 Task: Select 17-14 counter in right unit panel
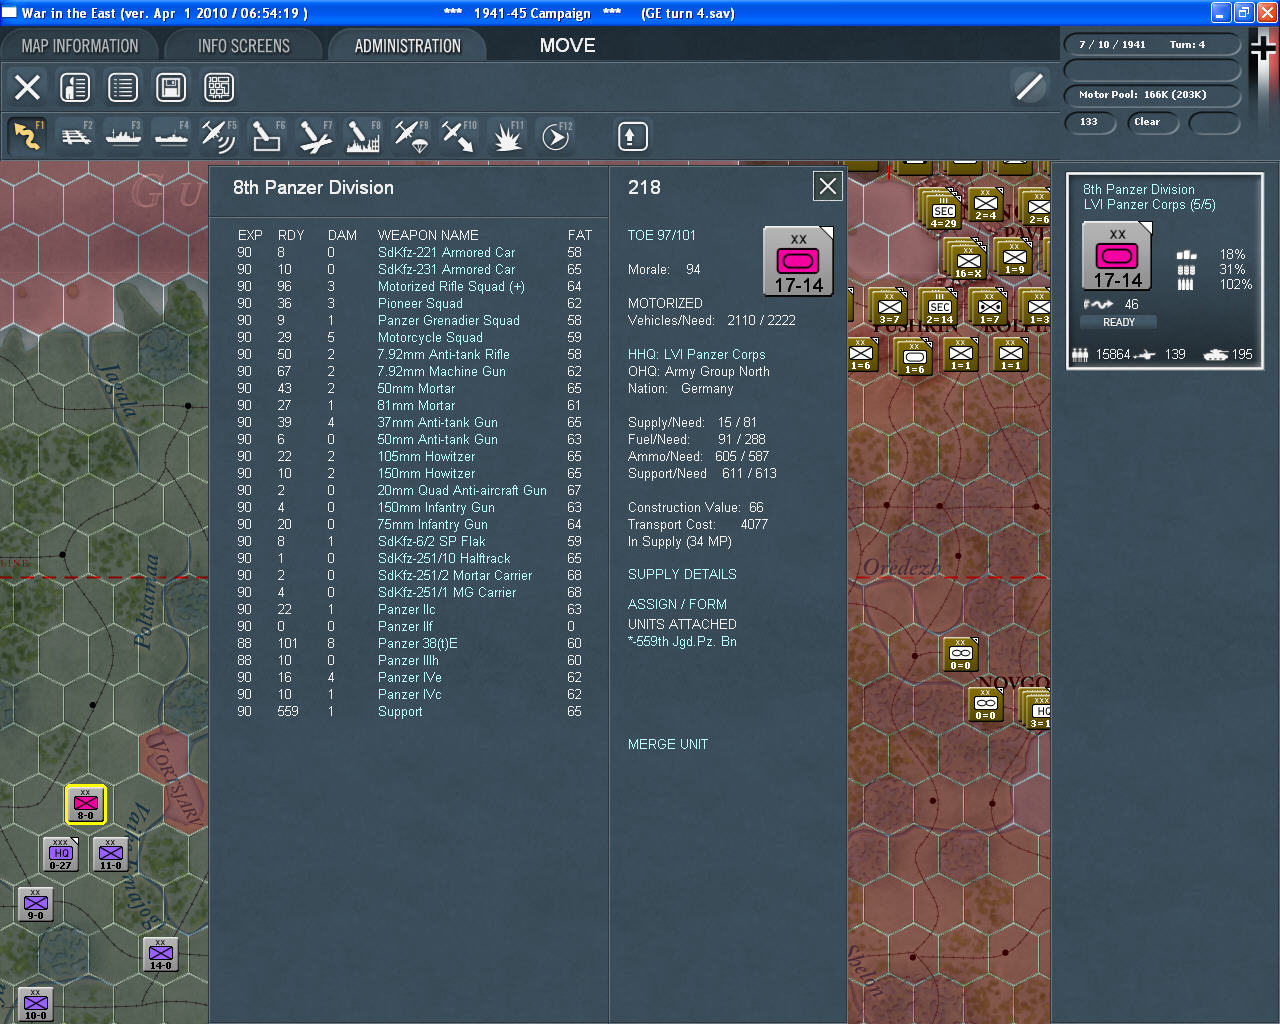[1117, 256]
